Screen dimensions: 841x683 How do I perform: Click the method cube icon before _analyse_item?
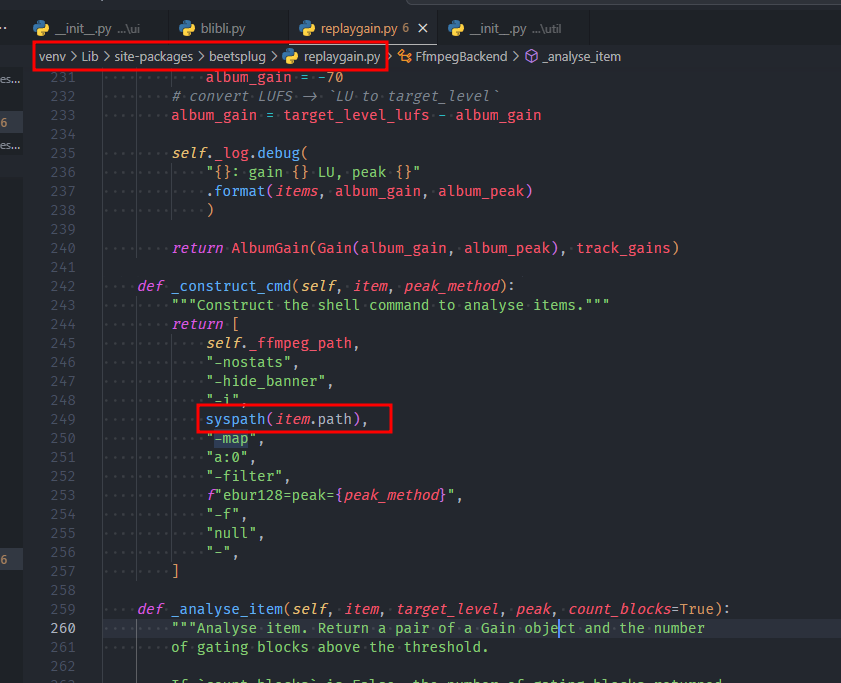click(531, 56)
